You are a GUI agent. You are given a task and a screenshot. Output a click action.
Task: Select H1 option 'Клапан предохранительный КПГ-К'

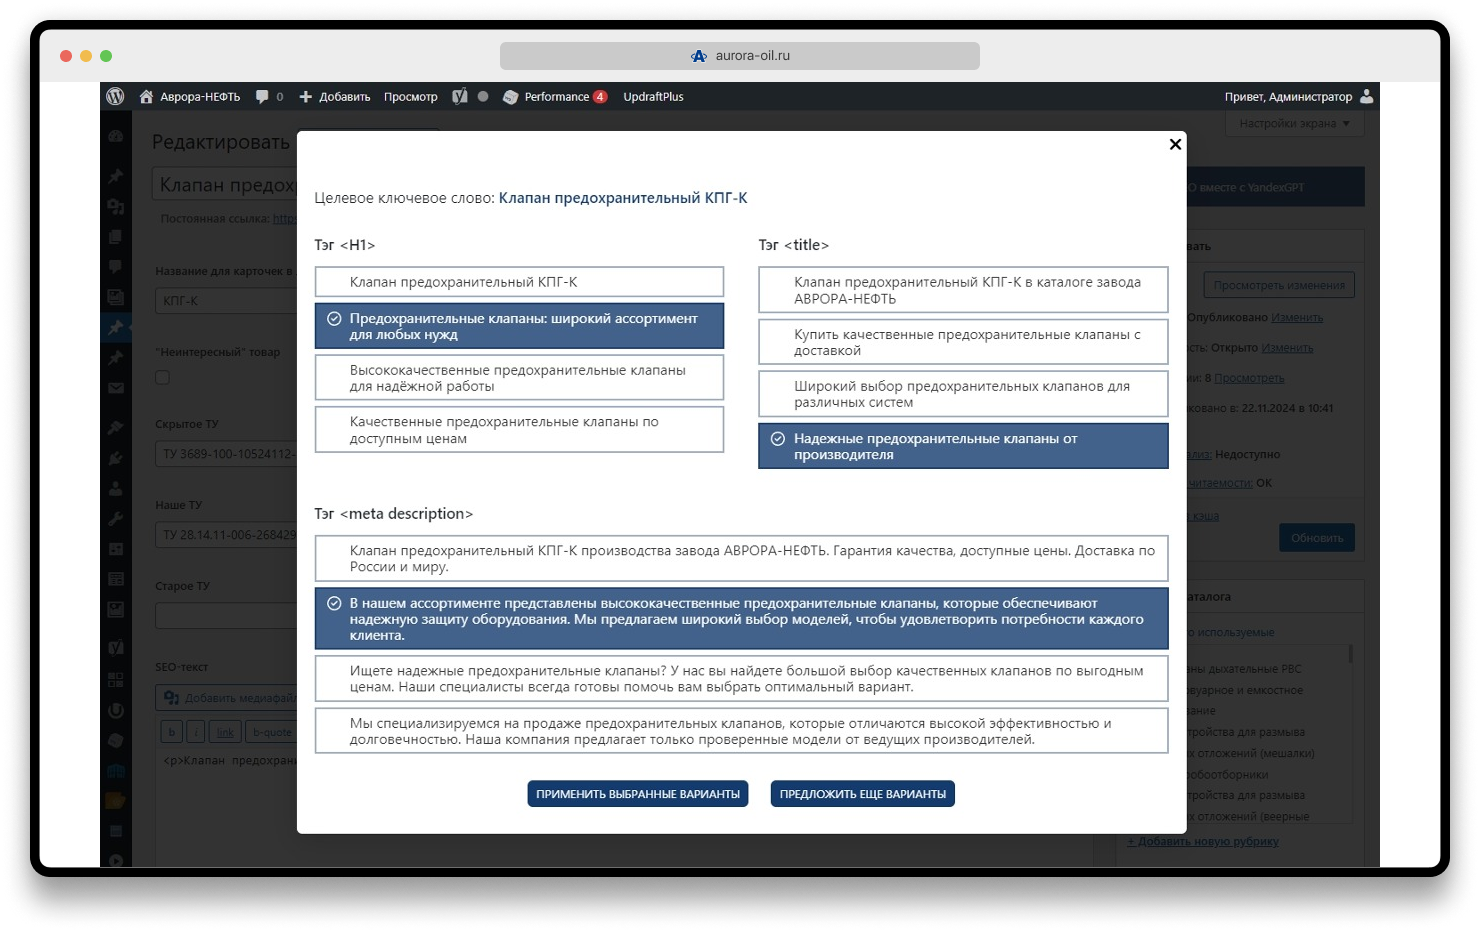519,282
